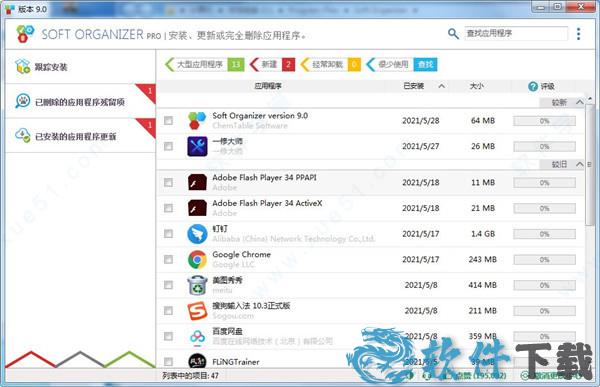Apply the 经常卸载 filter
The image size is (600, 387).
pyautogui.click(x=331, y=65)
